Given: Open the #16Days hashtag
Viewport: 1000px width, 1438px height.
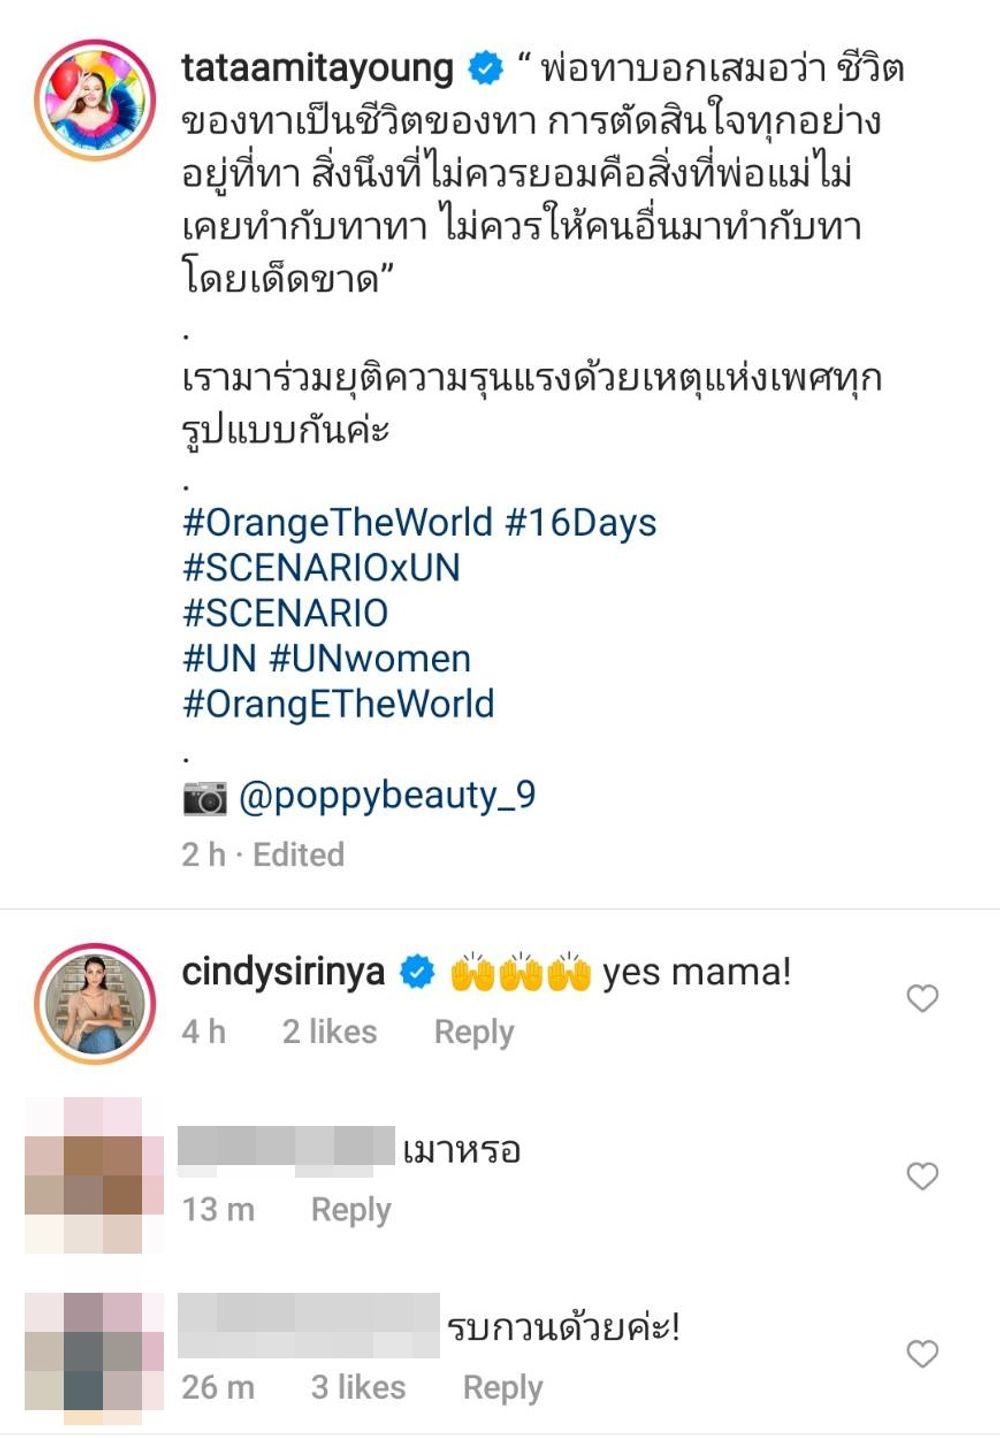Looking at the screenshot, I should (x=581, y=523).
